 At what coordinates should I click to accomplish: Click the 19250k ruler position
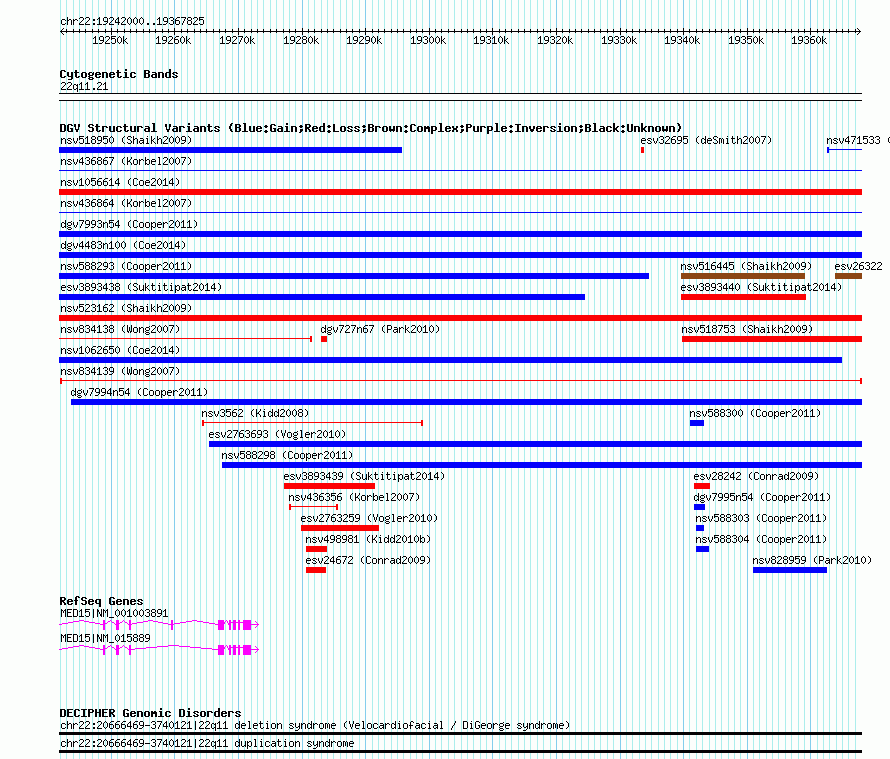pyautogui.click(x=110, y=40)
